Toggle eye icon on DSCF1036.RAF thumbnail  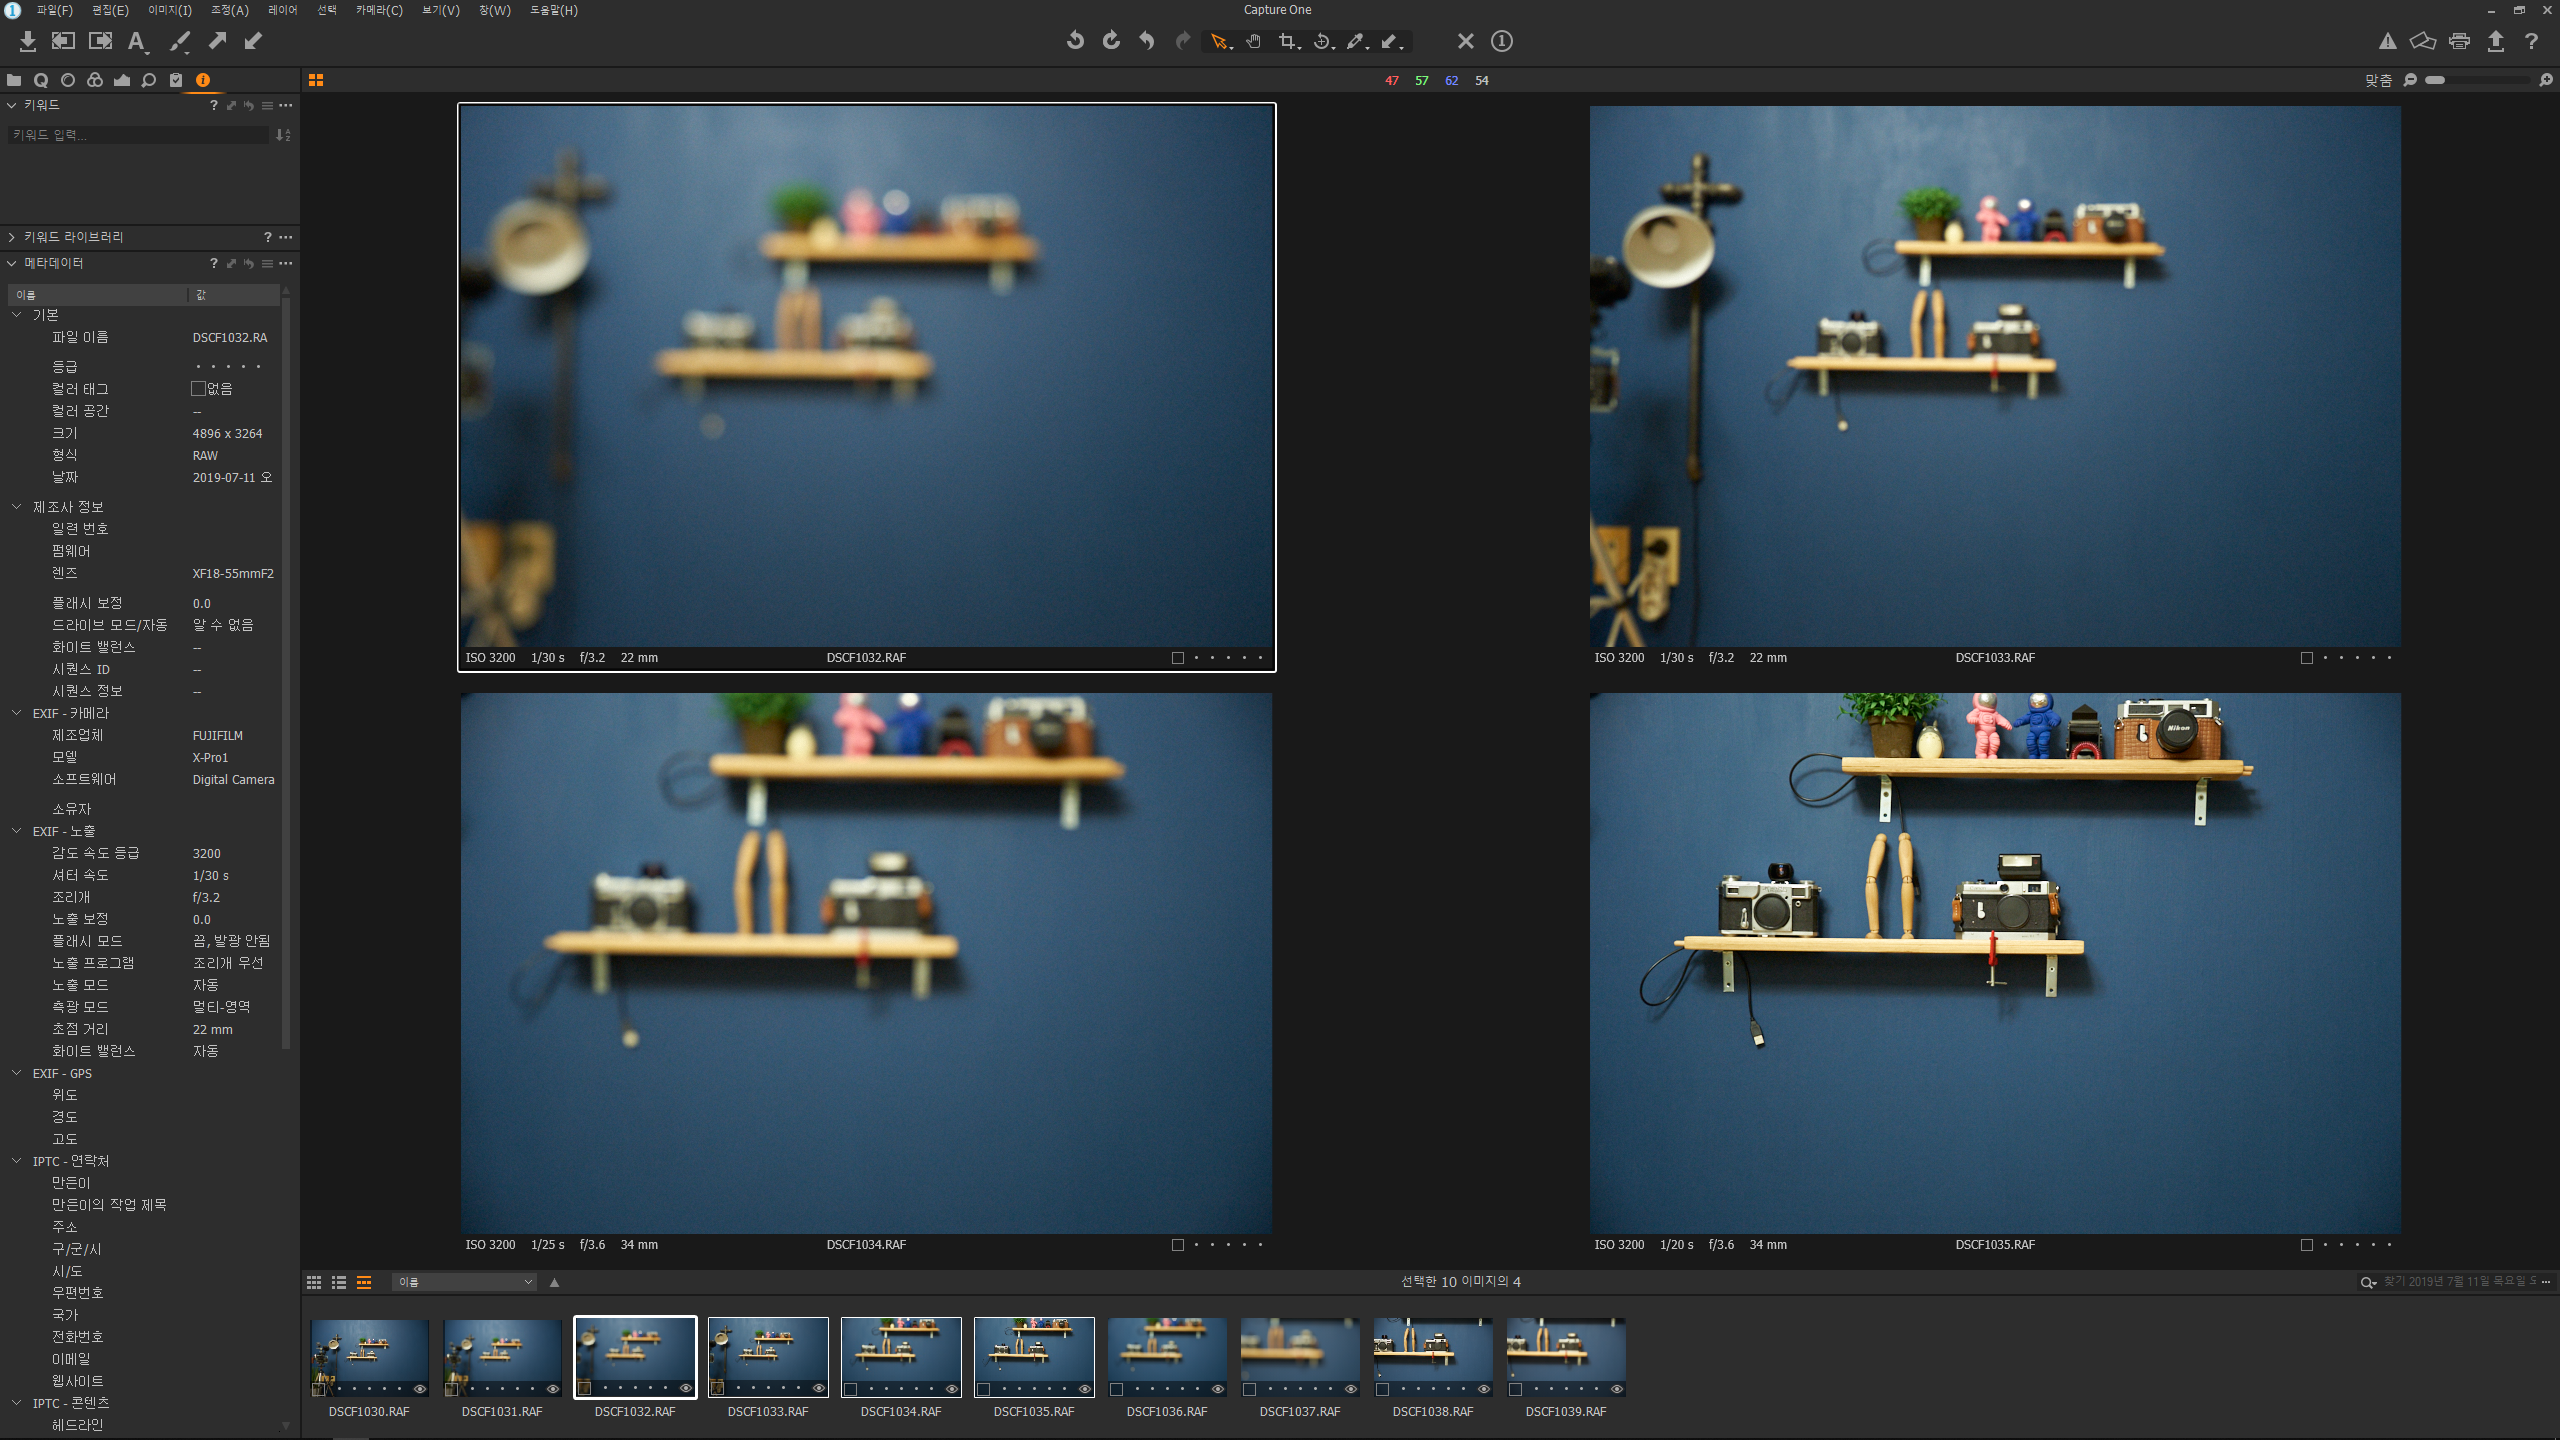tap(1218, 1389)
